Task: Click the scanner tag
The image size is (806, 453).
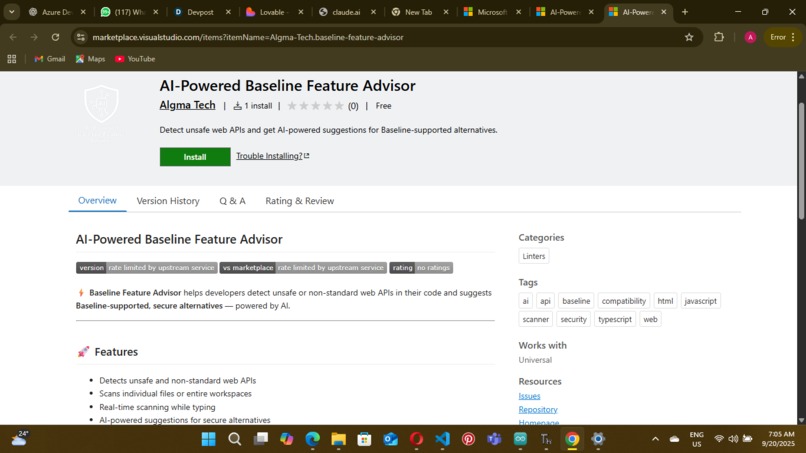Action: (536, 319)
